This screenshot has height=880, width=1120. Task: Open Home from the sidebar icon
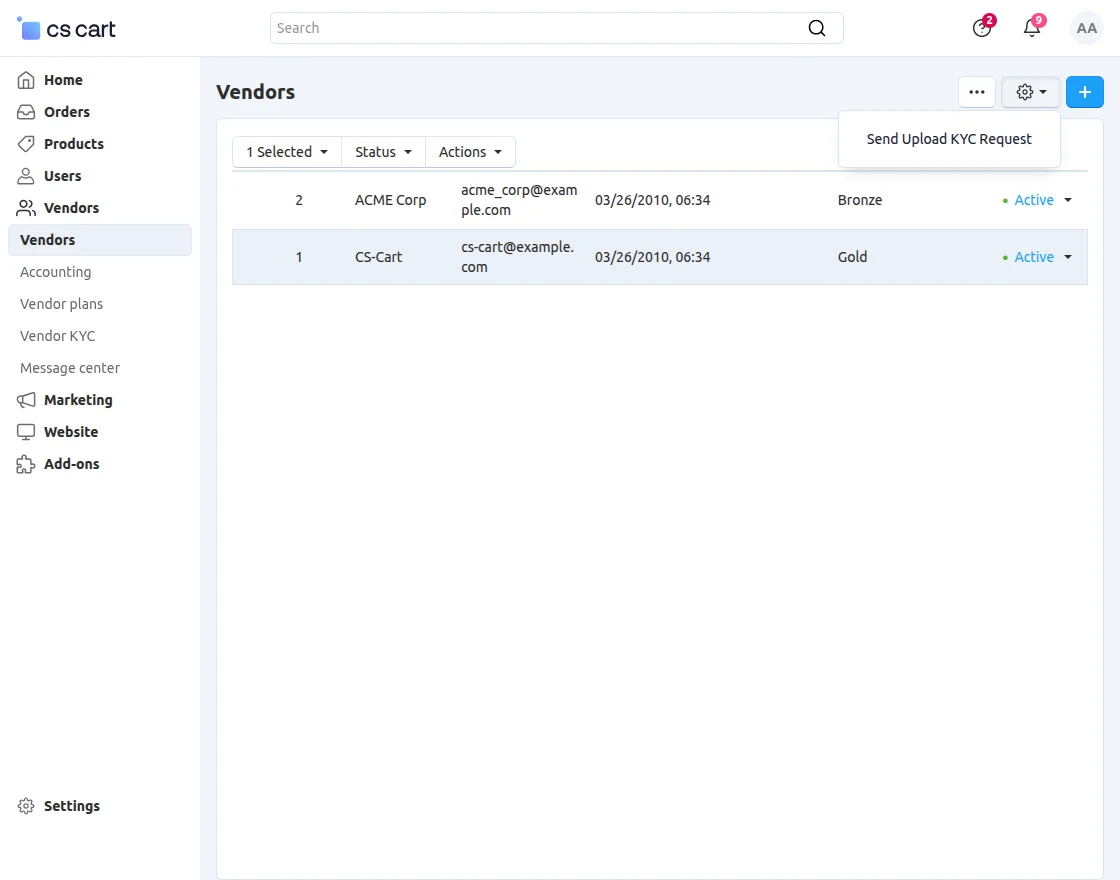click(26, 80)
